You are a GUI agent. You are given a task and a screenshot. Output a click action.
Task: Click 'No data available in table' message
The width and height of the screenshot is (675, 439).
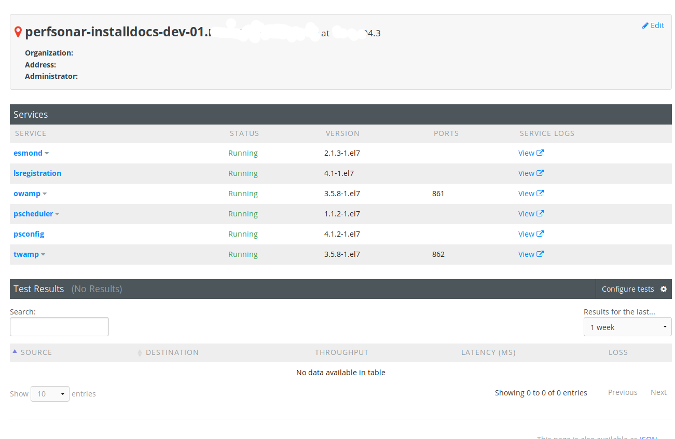click(x=341, y=373)
